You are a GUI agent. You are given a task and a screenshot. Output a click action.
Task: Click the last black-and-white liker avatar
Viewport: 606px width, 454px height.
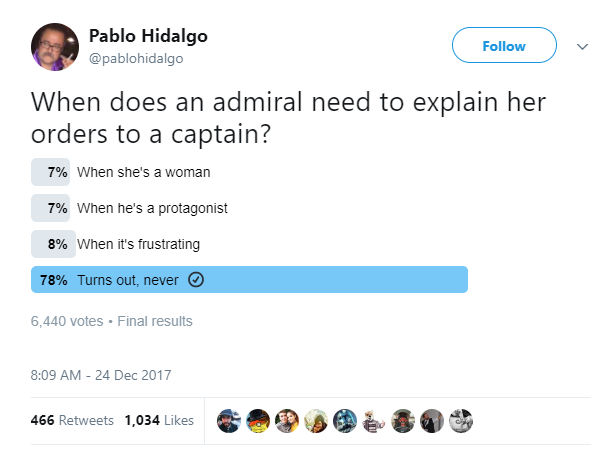point(461,421)
